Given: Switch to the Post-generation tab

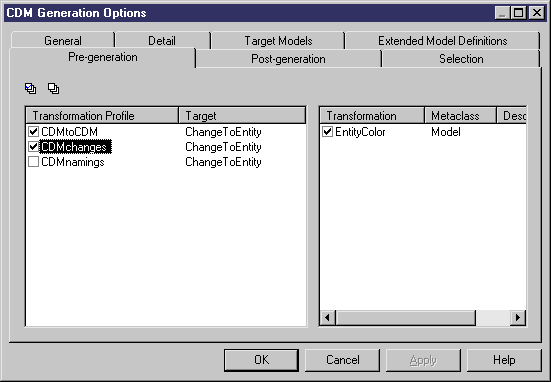Looking at the screenshot, I should point(288,59).
